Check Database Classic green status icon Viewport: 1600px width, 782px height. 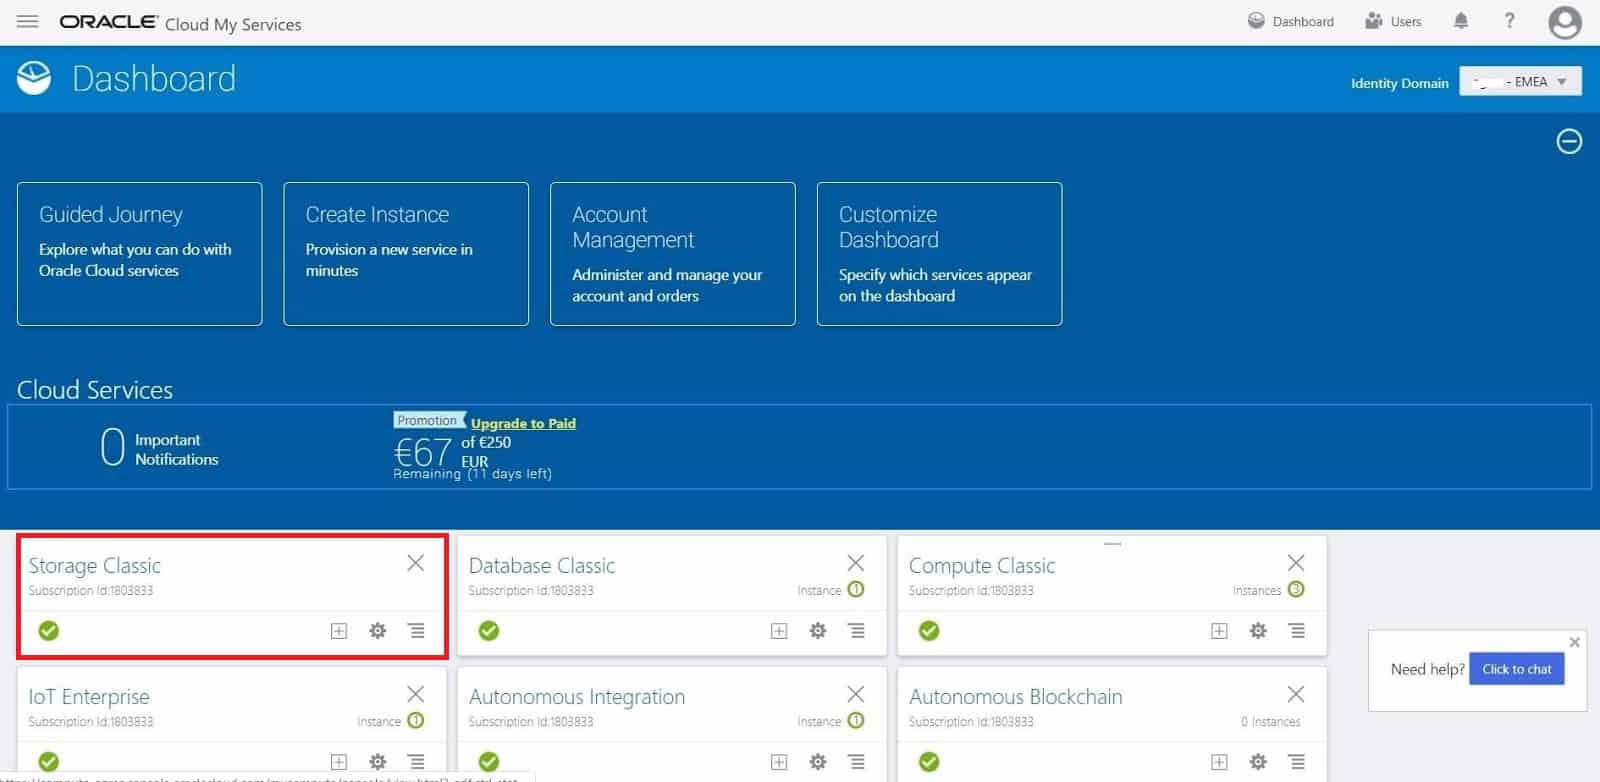(x=489, y=631)
